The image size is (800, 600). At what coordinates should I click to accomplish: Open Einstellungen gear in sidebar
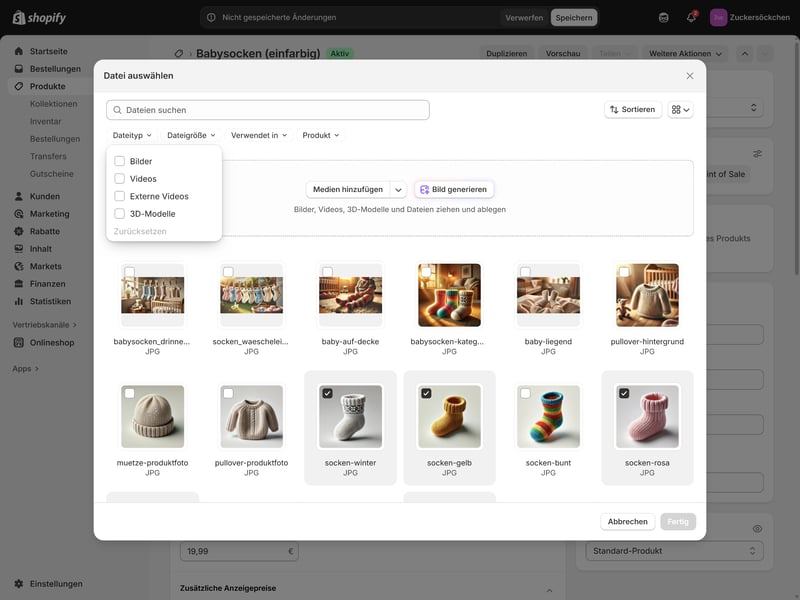click(19, 584)
